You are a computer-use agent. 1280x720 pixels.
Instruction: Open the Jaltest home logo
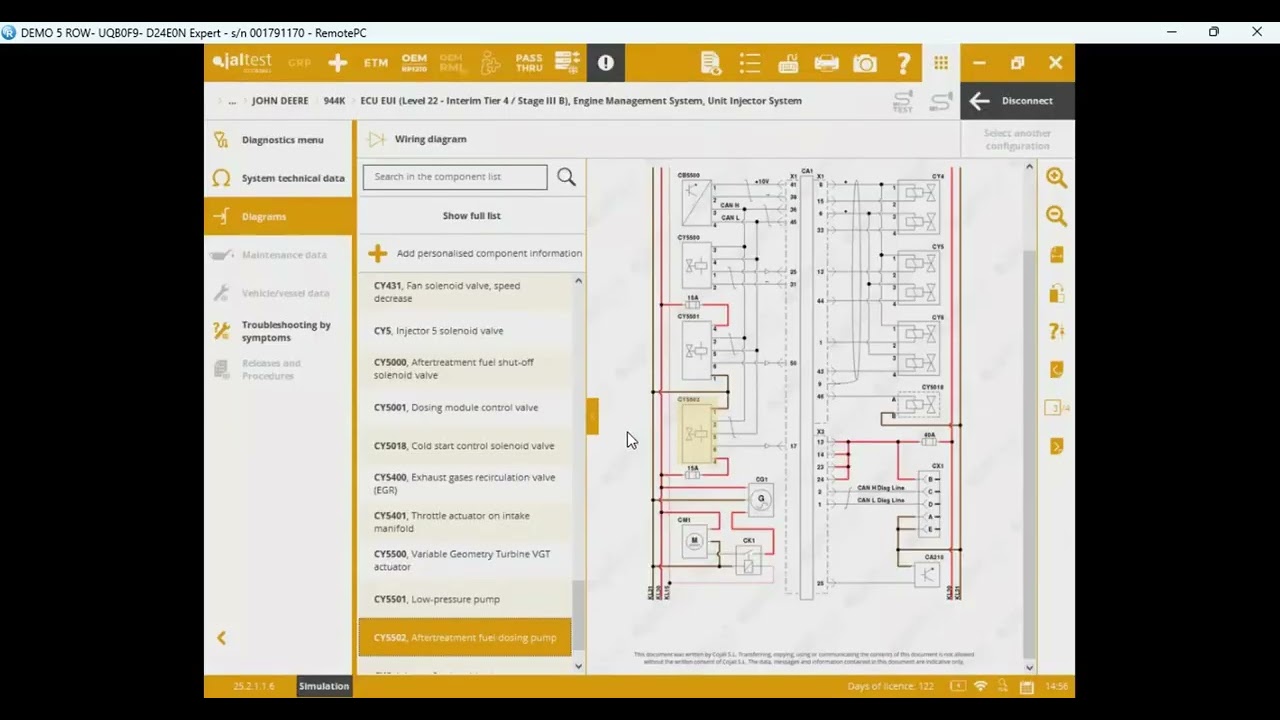pos(241,62)
